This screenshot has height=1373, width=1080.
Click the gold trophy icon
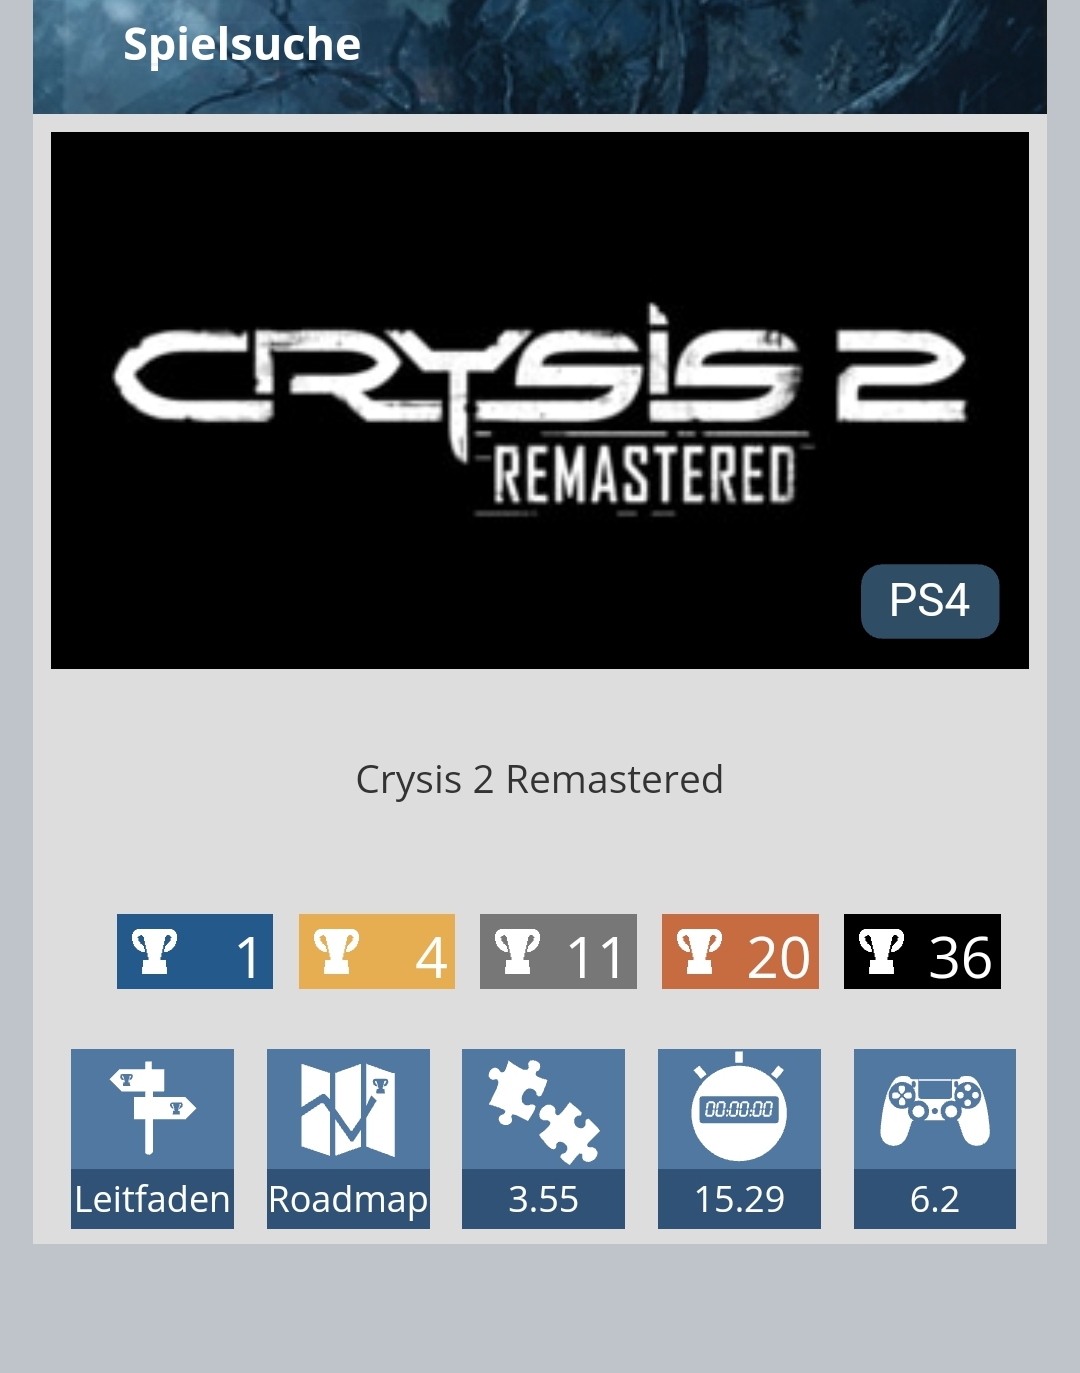pos(336,951)
